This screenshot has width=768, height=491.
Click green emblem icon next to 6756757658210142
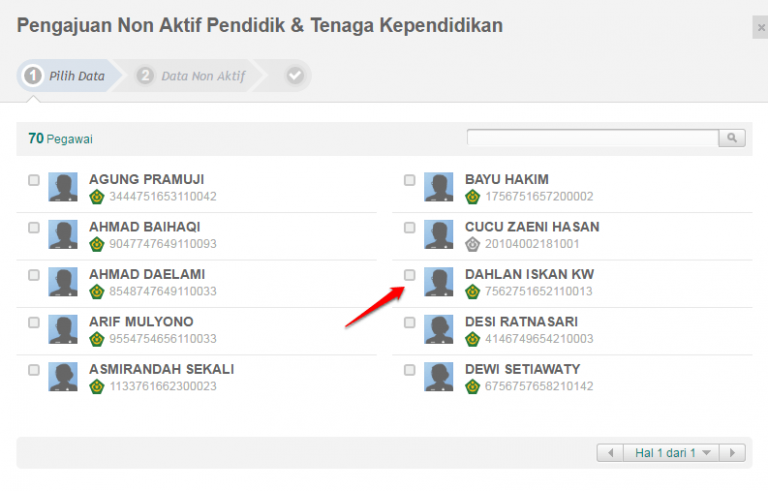click(473, 387)
